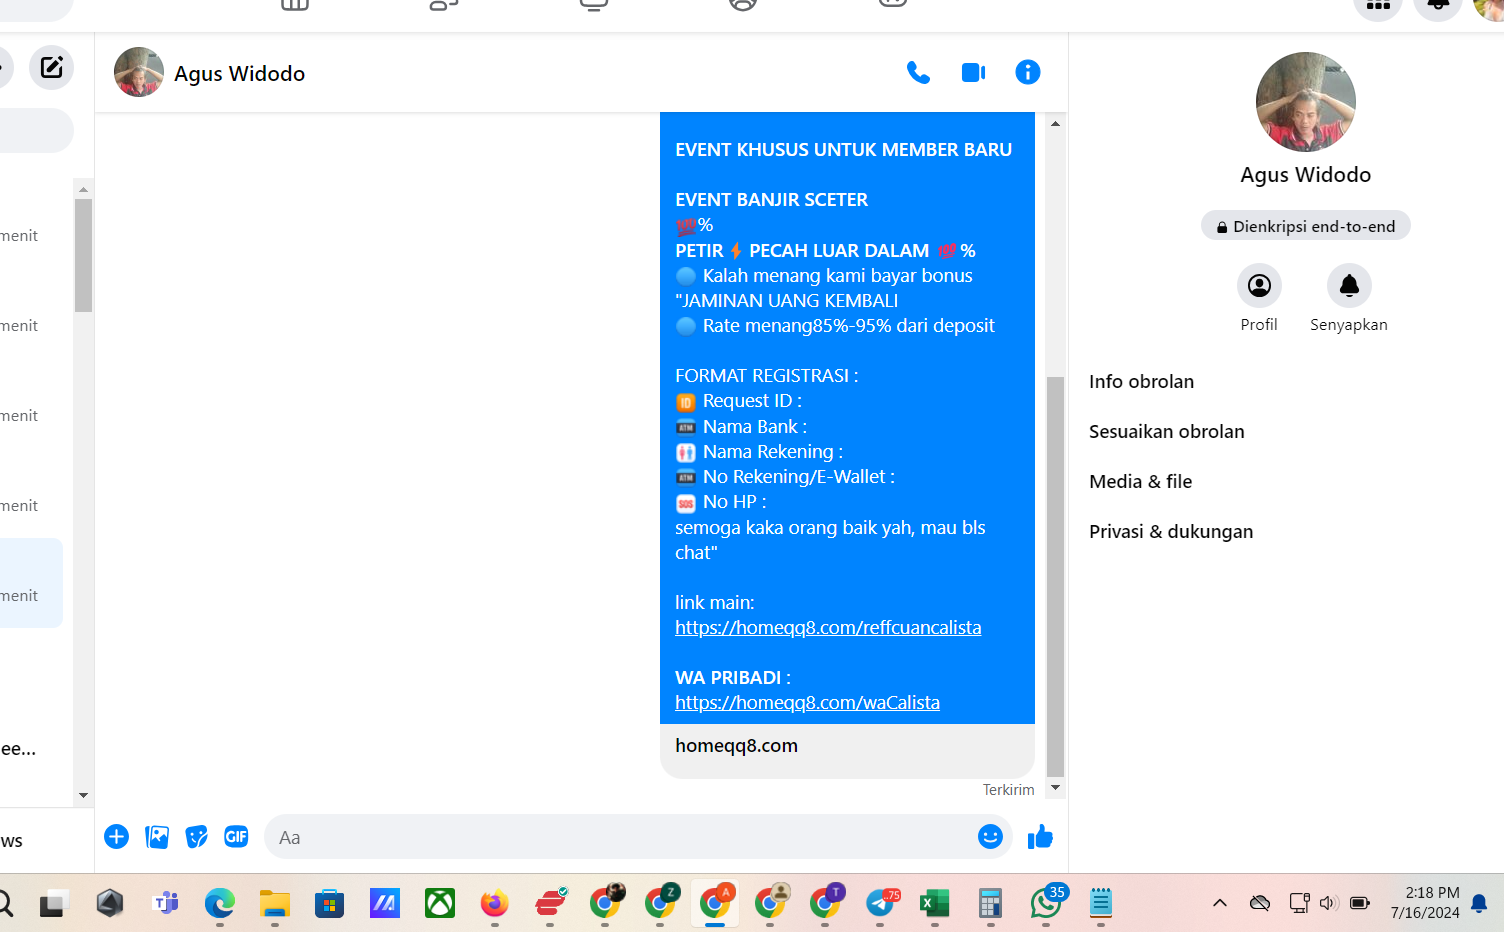Open Calculator from the taskbar
1504x932 pixels.
990,904
